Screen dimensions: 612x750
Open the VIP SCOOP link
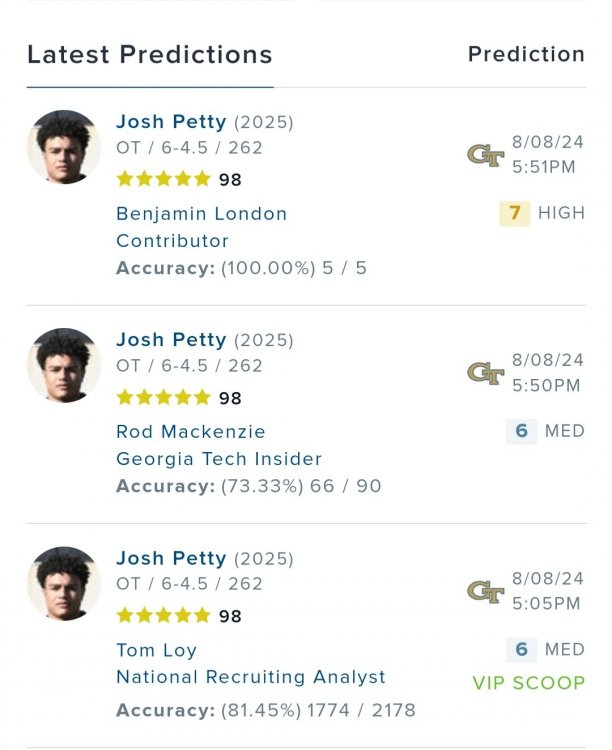(528, 684)
